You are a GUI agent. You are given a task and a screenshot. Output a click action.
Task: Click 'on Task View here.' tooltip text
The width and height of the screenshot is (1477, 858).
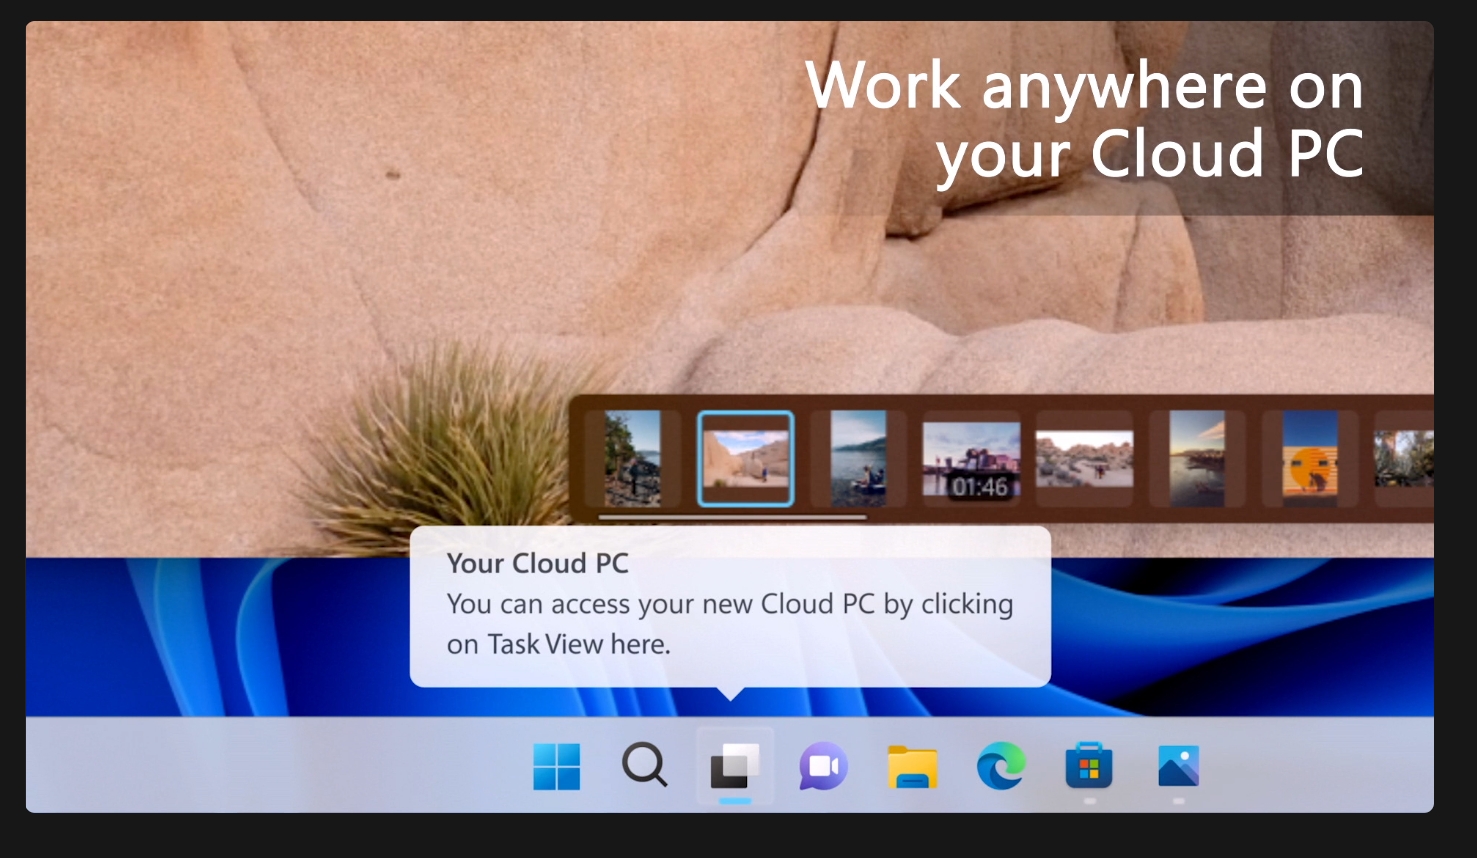[559, 644]
